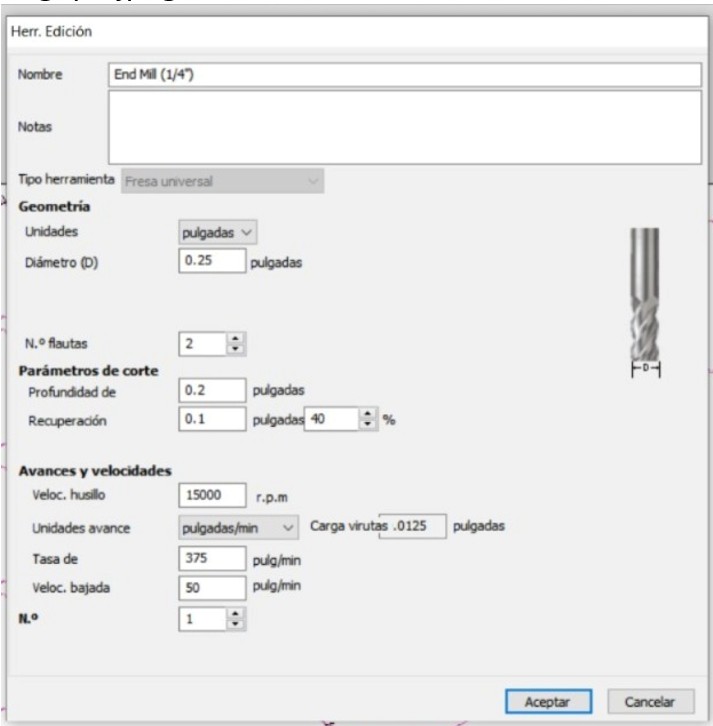
Task: Click inside the Notas text area
Action: coord(405,127)
